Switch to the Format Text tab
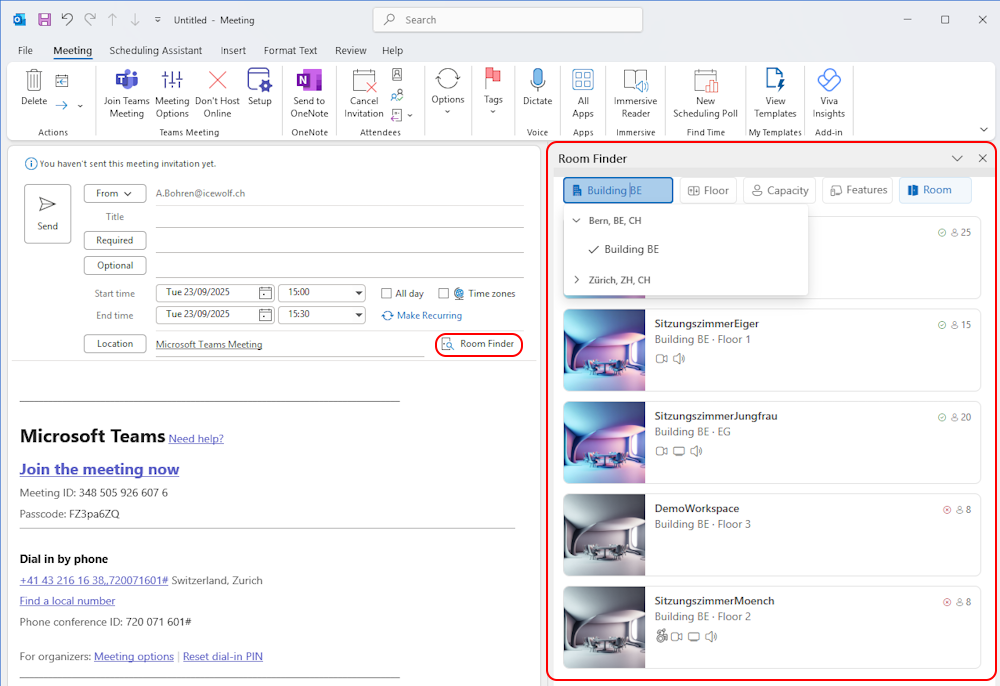Viewport: 1000px width, 686px height. pos(290,50)
